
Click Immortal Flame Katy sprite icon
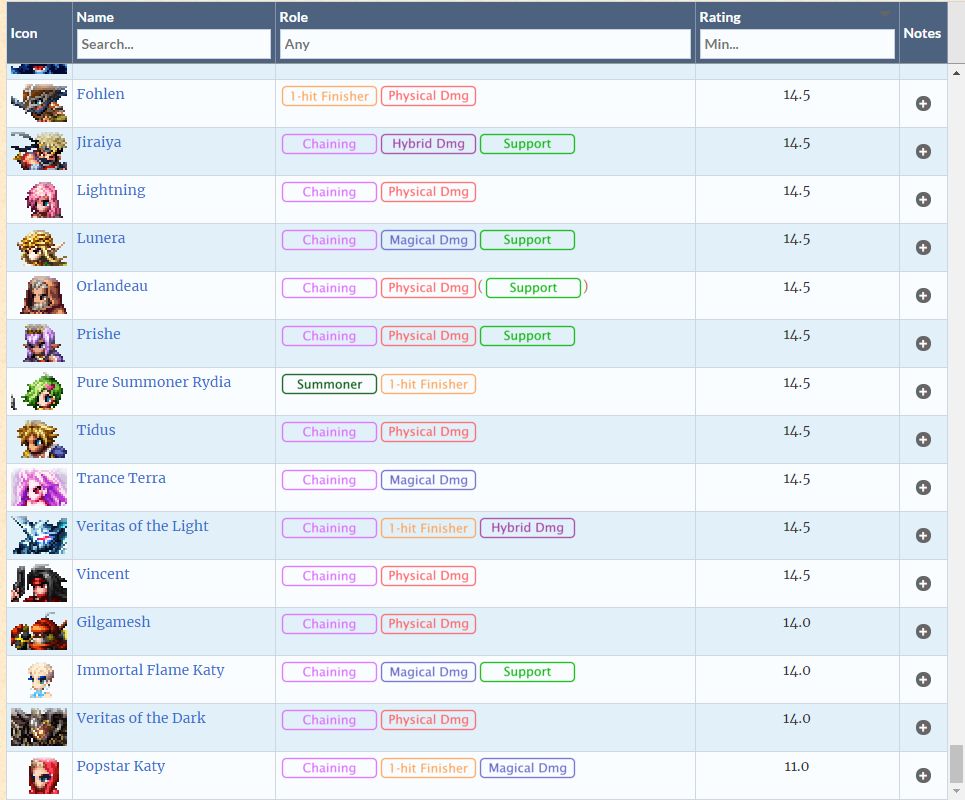click(x=42, y=679)
